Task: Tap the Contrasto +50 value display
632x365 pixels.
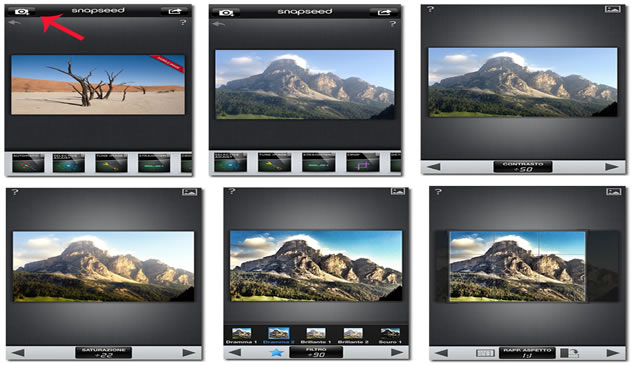Action: coord(523,167)
